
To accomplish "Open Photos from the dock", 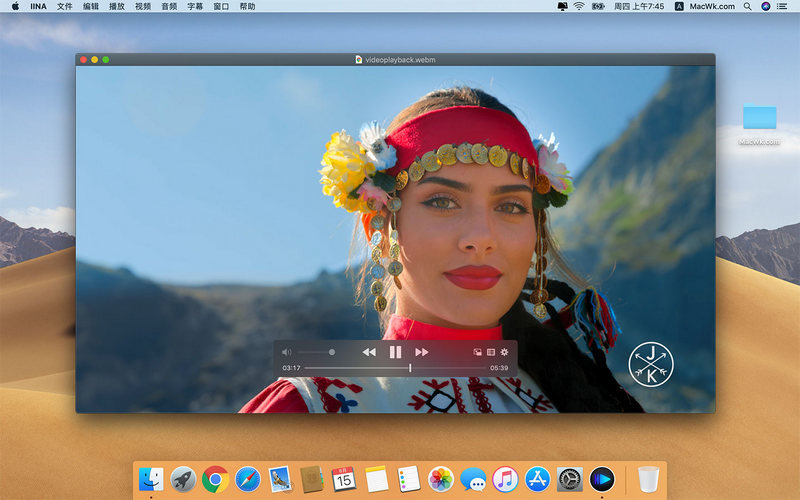I will (441, 479).
